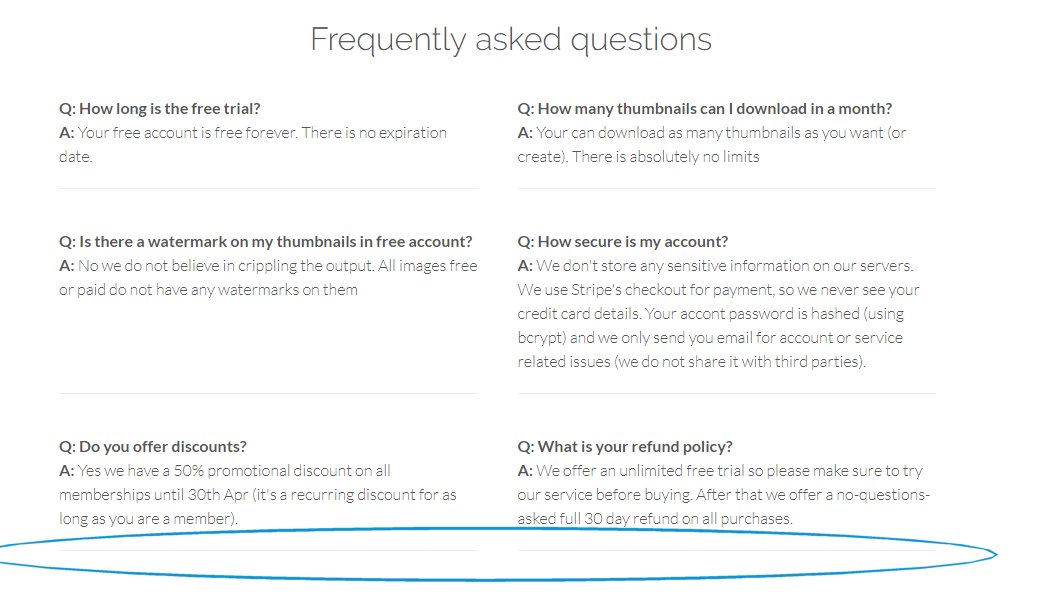Click the 30 day refund answer text
This screenshot has width=1038, height=600.
[724, 495]
